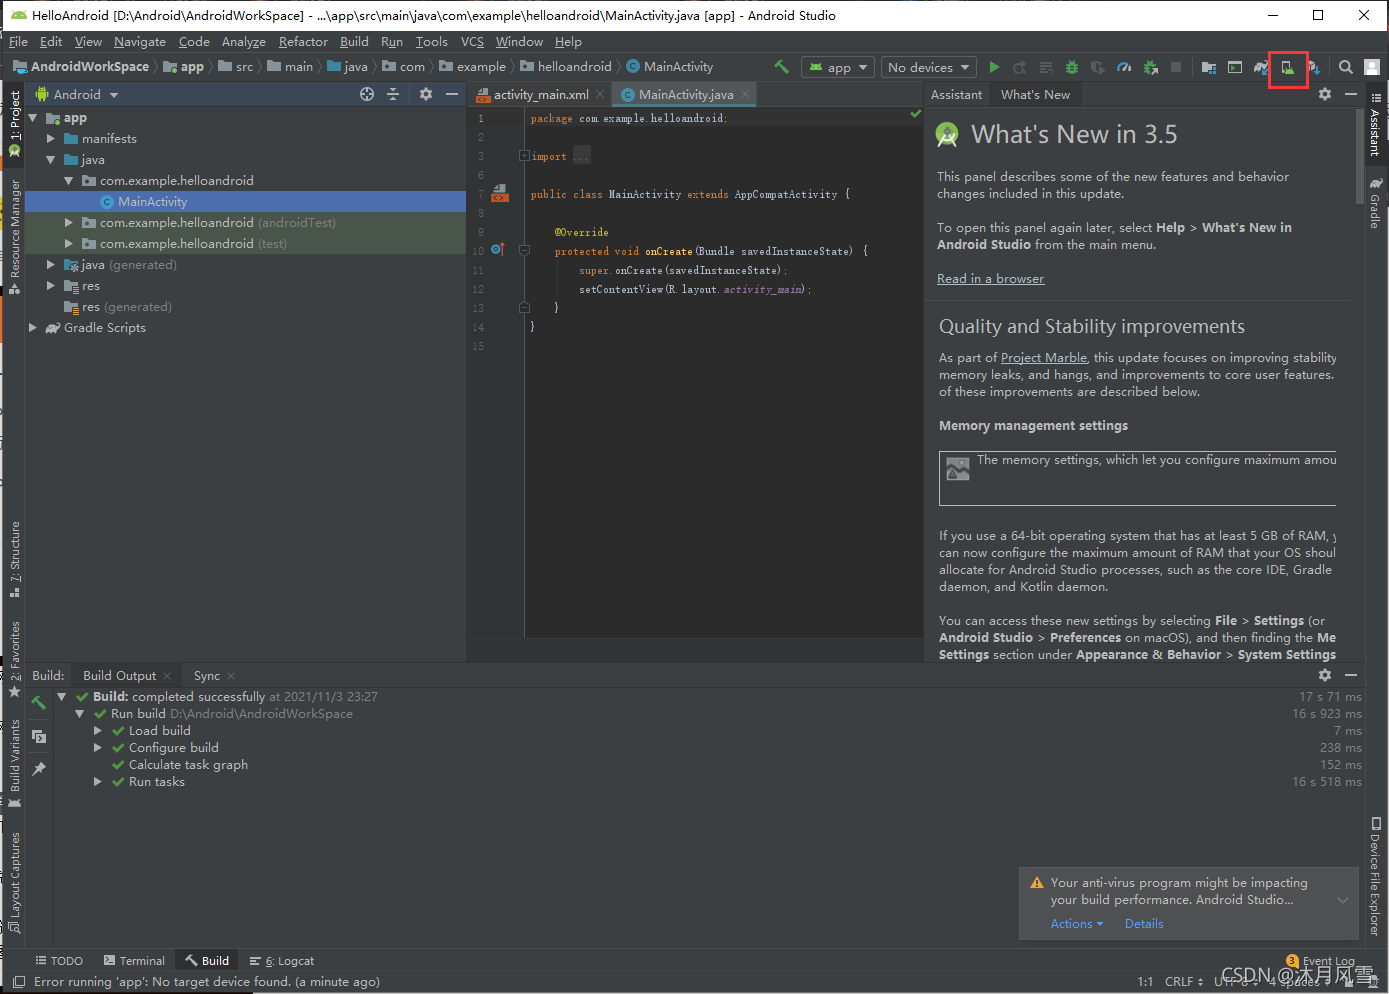Expand the Run tasks node

(x=98, y=782)
